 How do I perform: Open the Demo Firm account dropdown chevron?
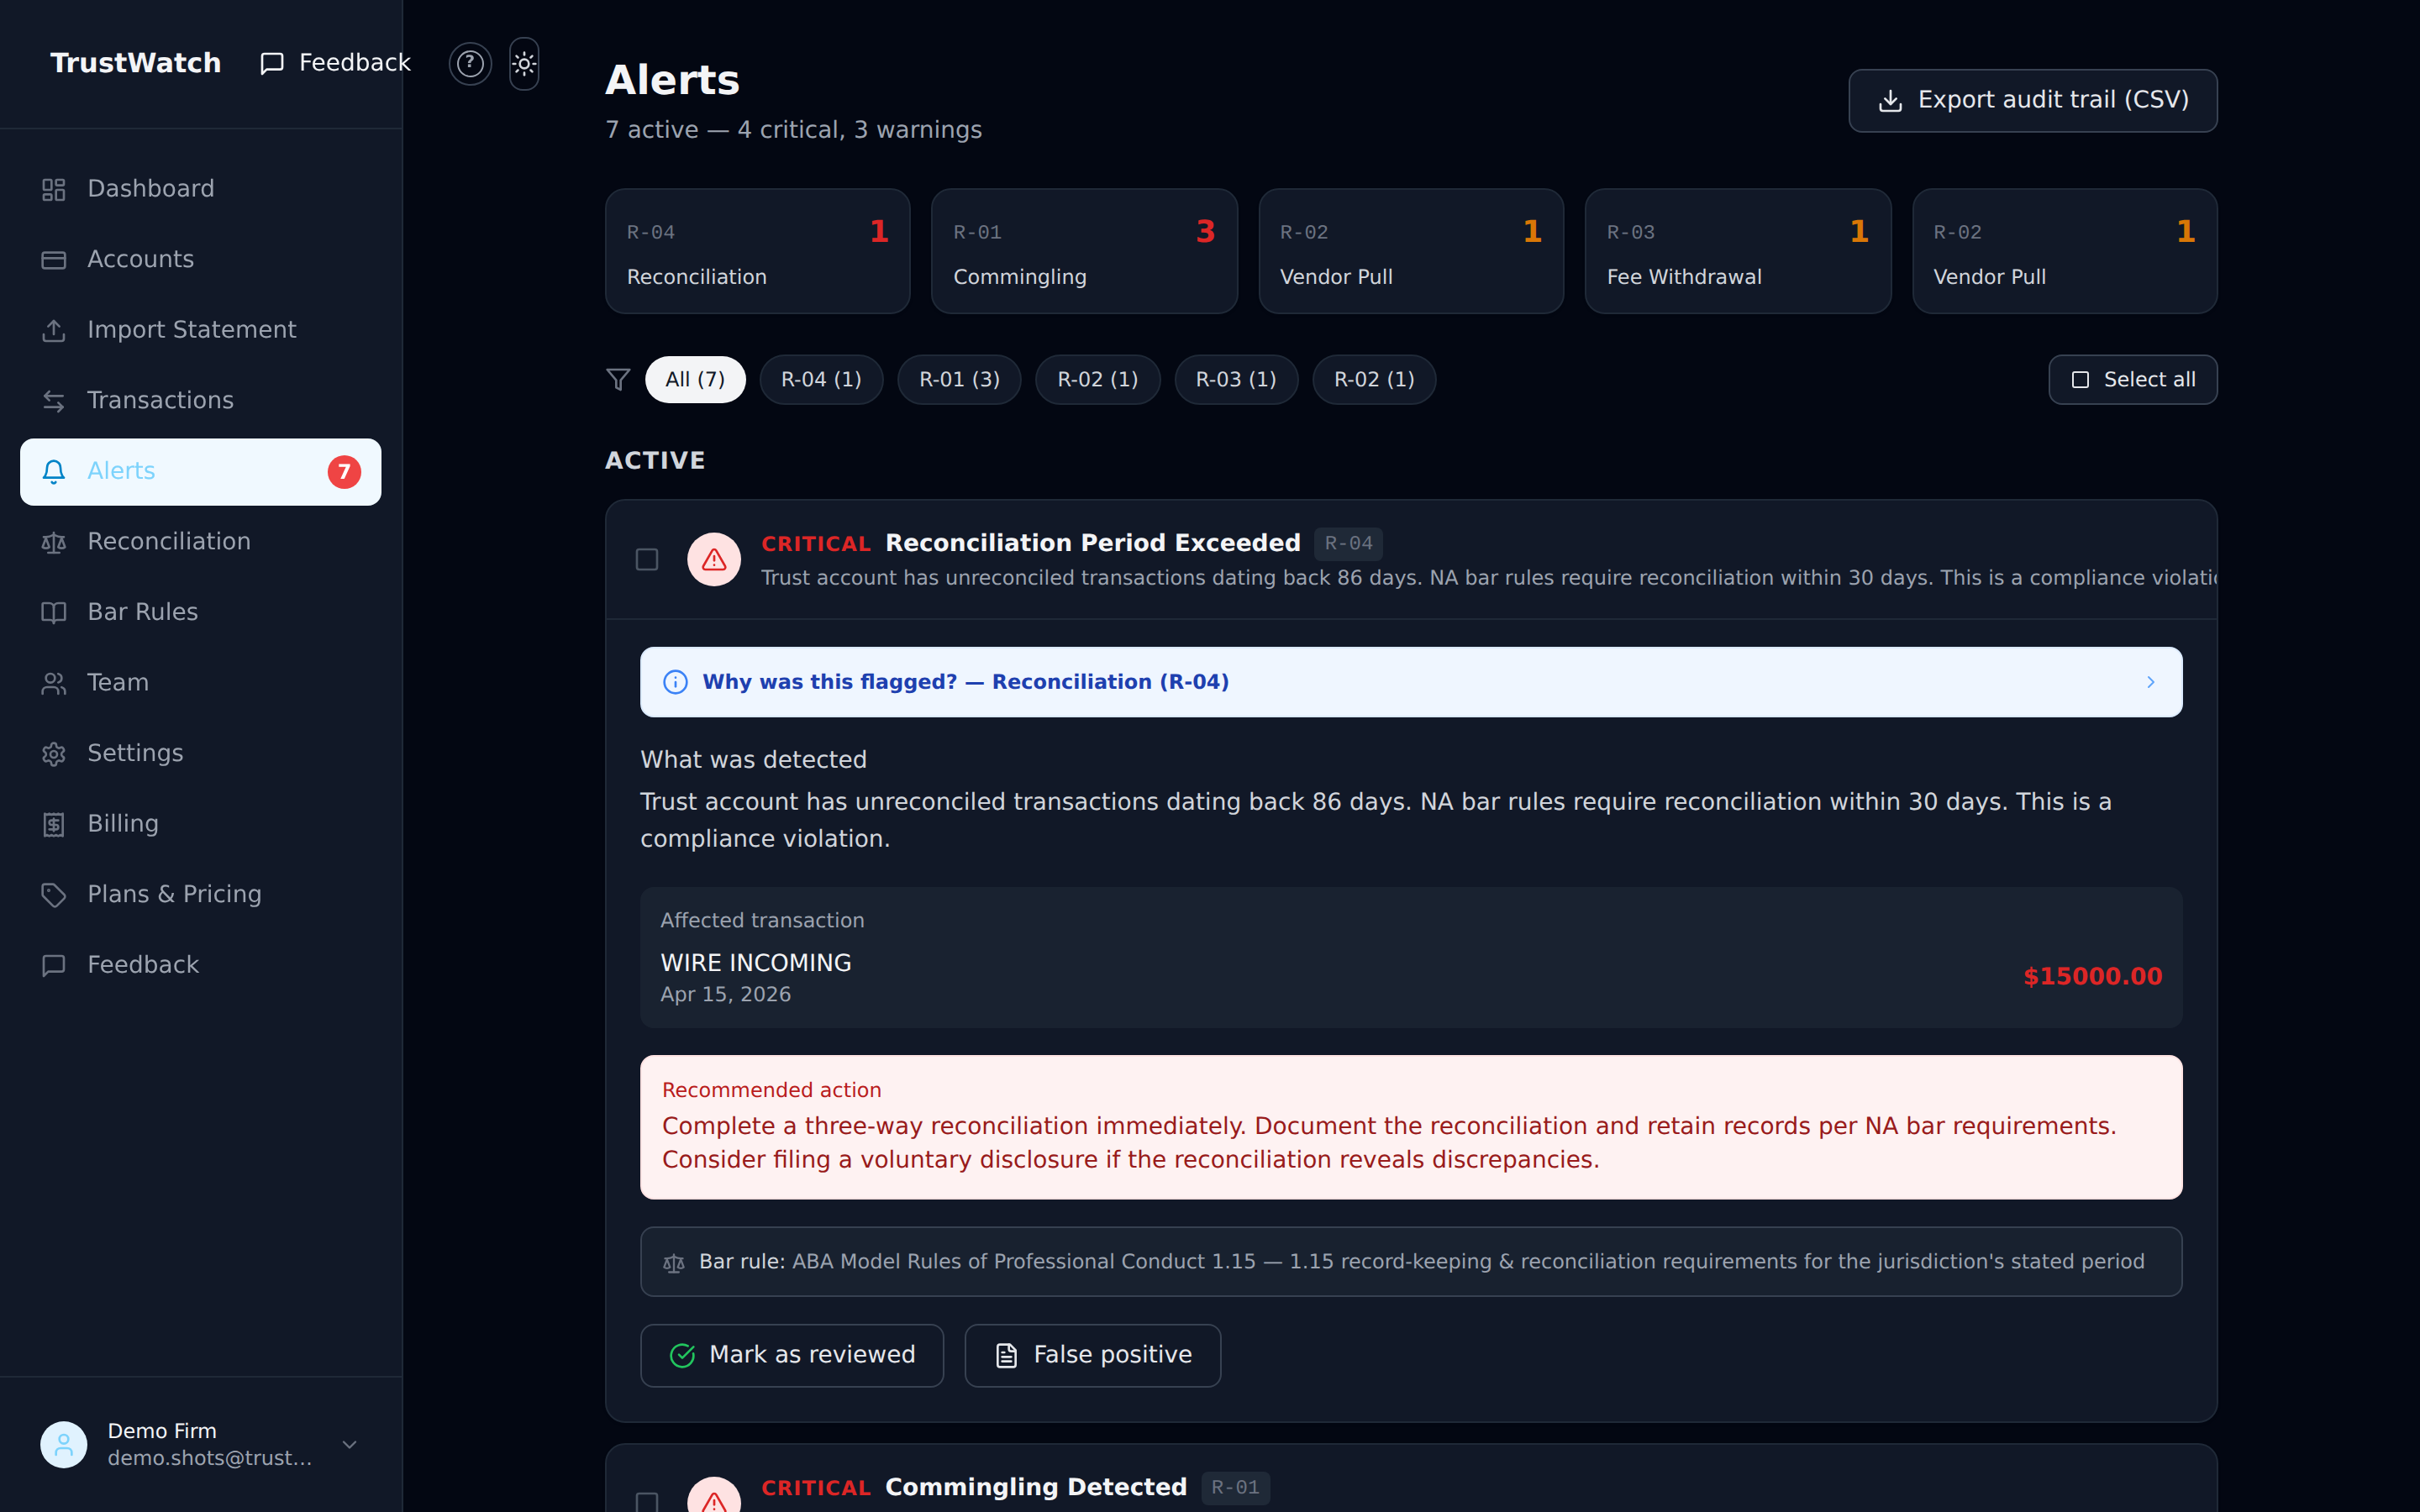[x=350, y=1445]
